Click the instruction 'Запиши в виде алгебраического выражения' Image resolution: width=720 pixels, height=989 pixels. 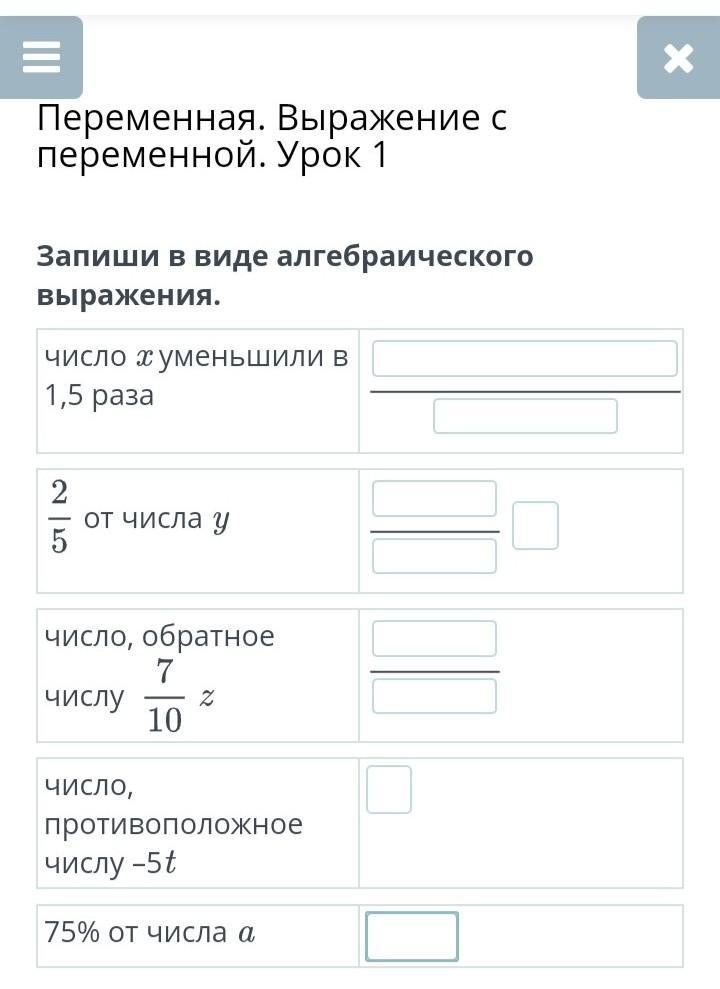click(x=285, y=276)
